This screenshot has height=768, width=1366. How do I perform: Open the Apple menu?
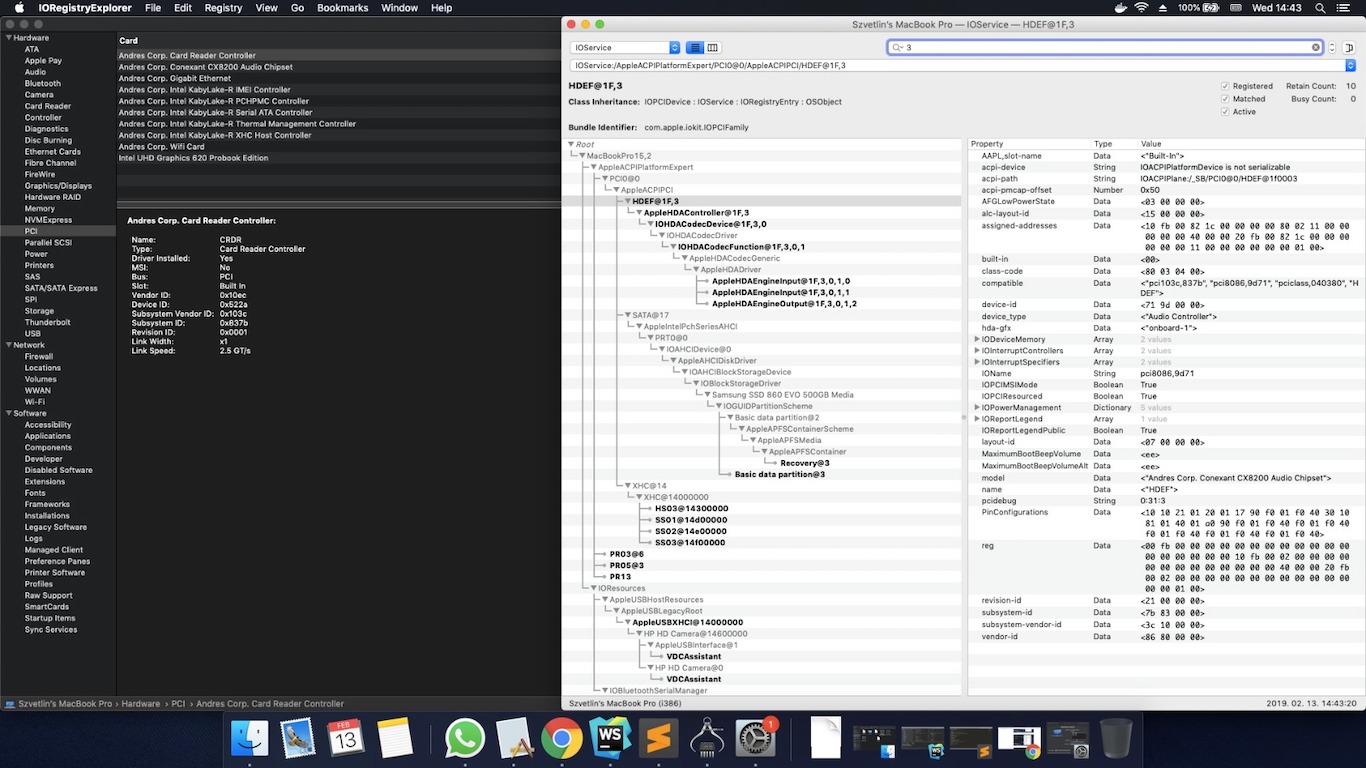coord(19,8)
